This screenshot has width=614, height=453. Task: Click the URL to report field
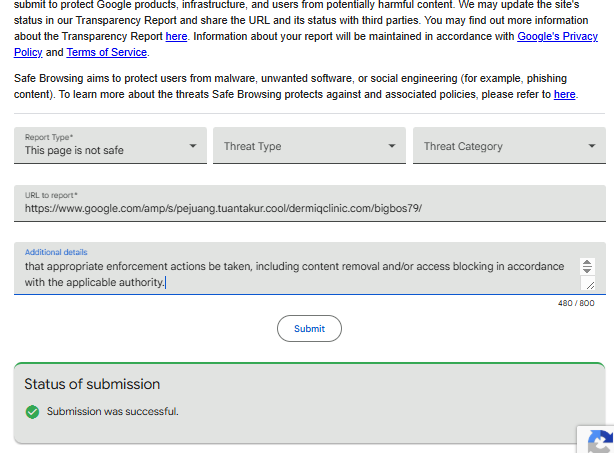310,203
